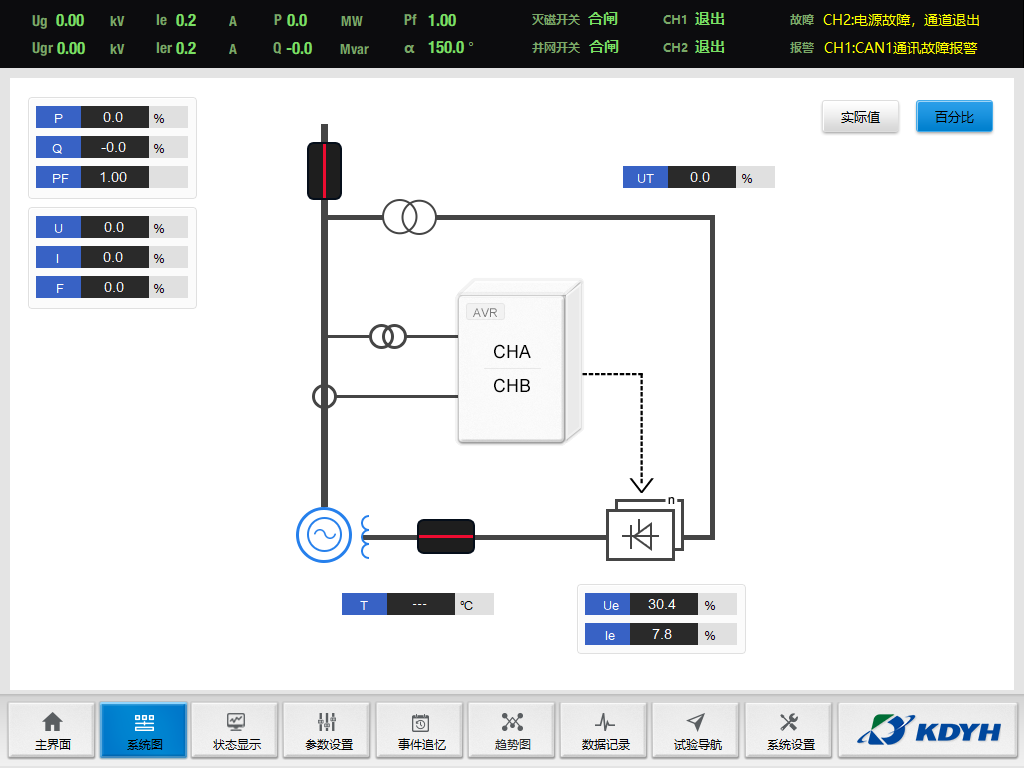Go to the 参数设置 parameter settings tab
Viewport: 1024px width, 768px height.
329,730
